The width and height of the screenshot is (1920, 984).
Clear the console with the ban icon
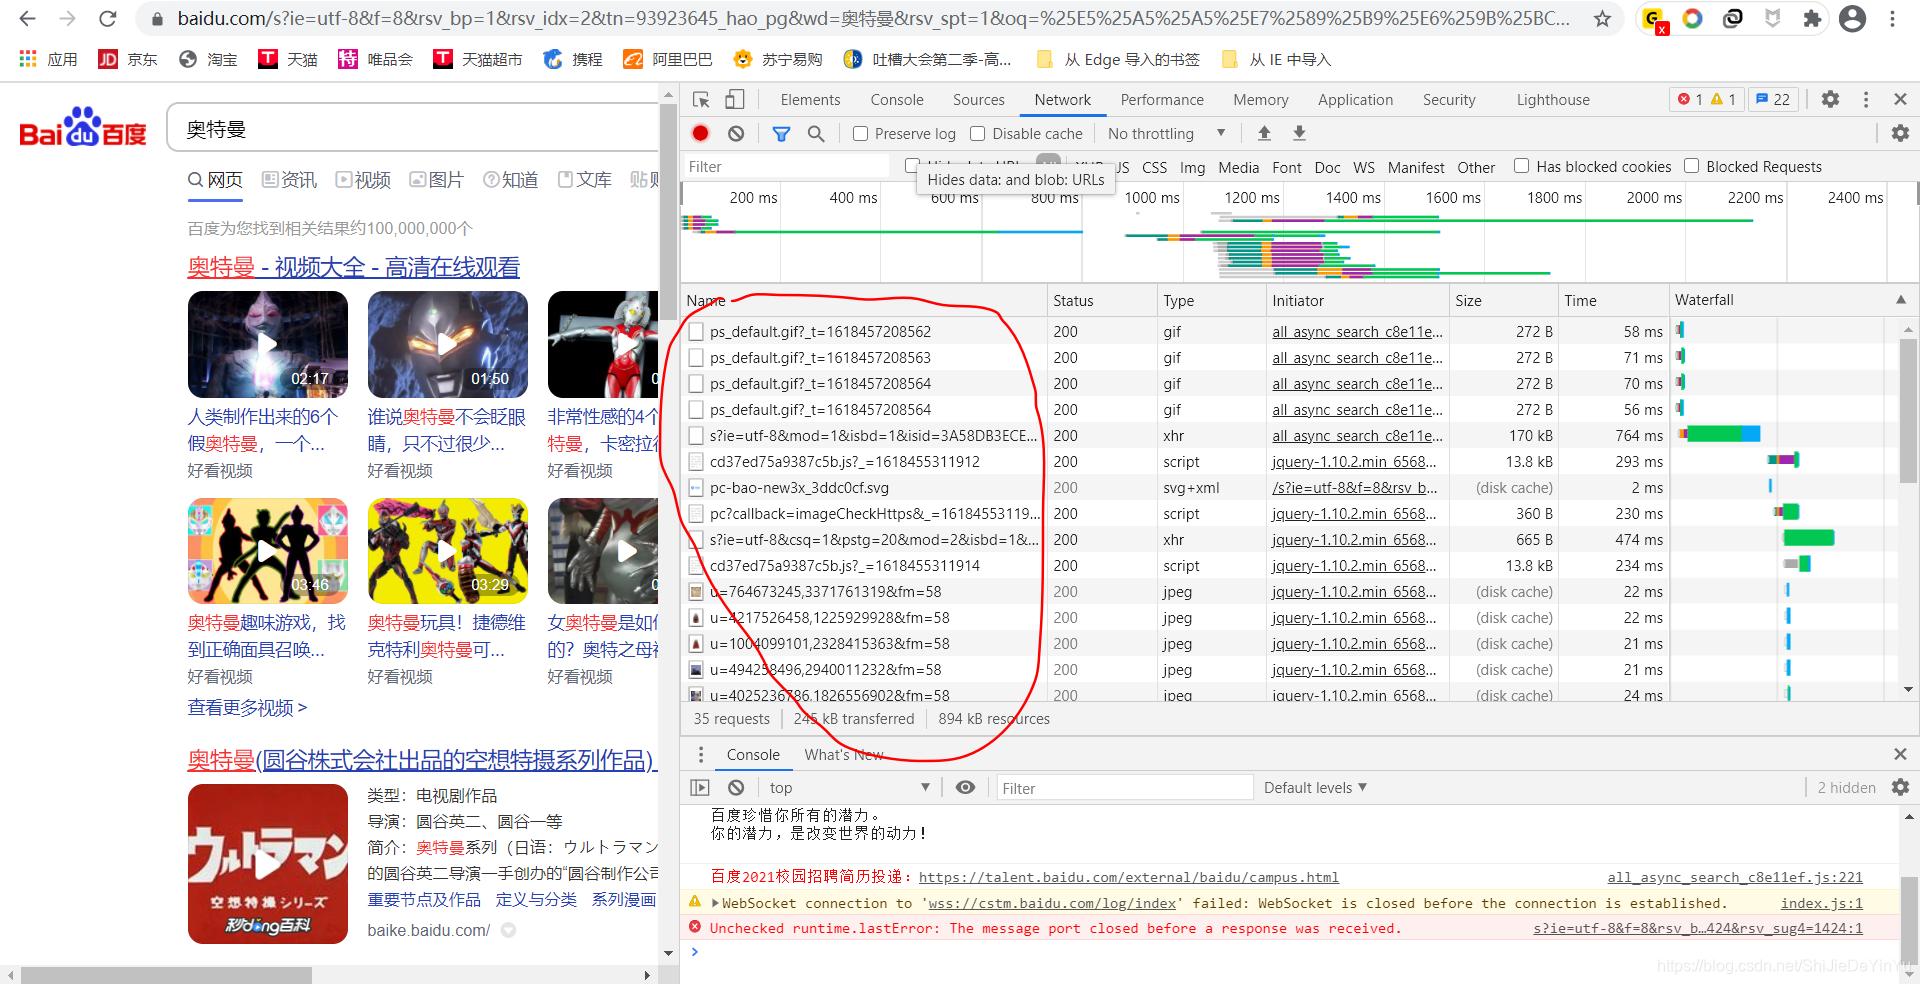(736, 788)
